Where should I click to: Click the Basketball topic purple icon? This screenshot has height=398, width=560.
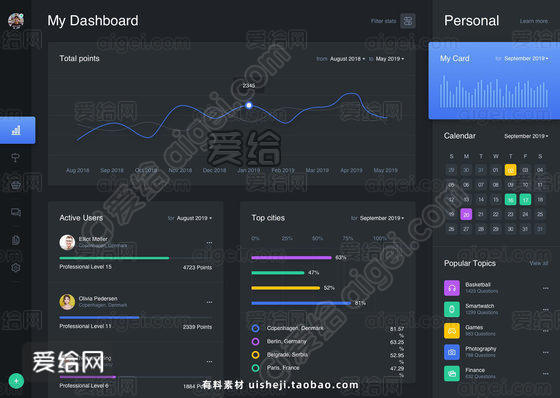(451, 288)
